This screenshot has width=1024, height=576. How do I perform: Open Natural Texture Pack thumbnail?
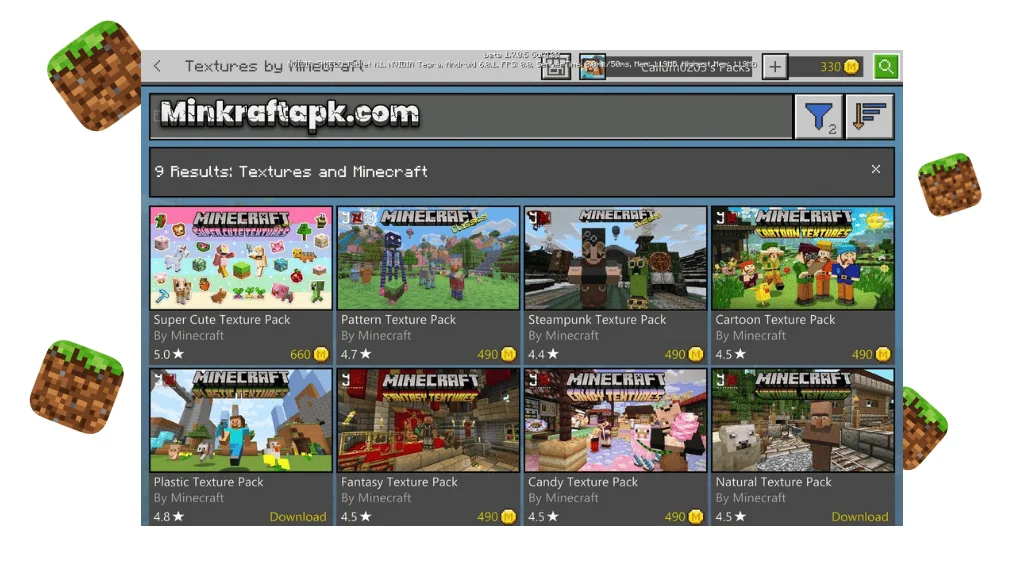click(x=803, y=421)
